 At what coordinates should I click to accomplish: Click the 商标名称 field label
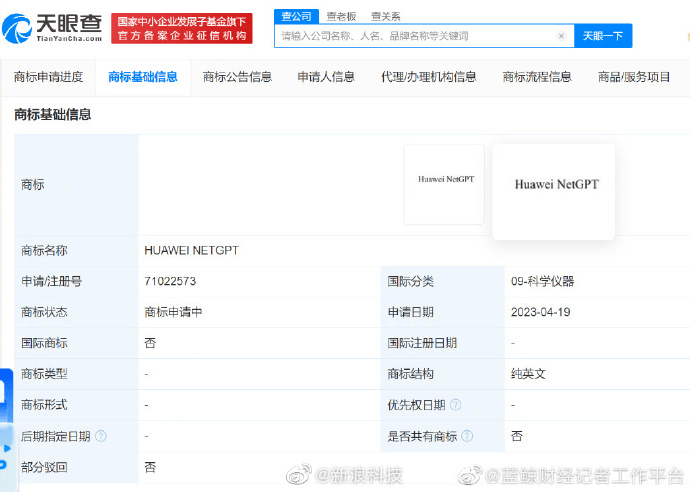pos(44,250)
